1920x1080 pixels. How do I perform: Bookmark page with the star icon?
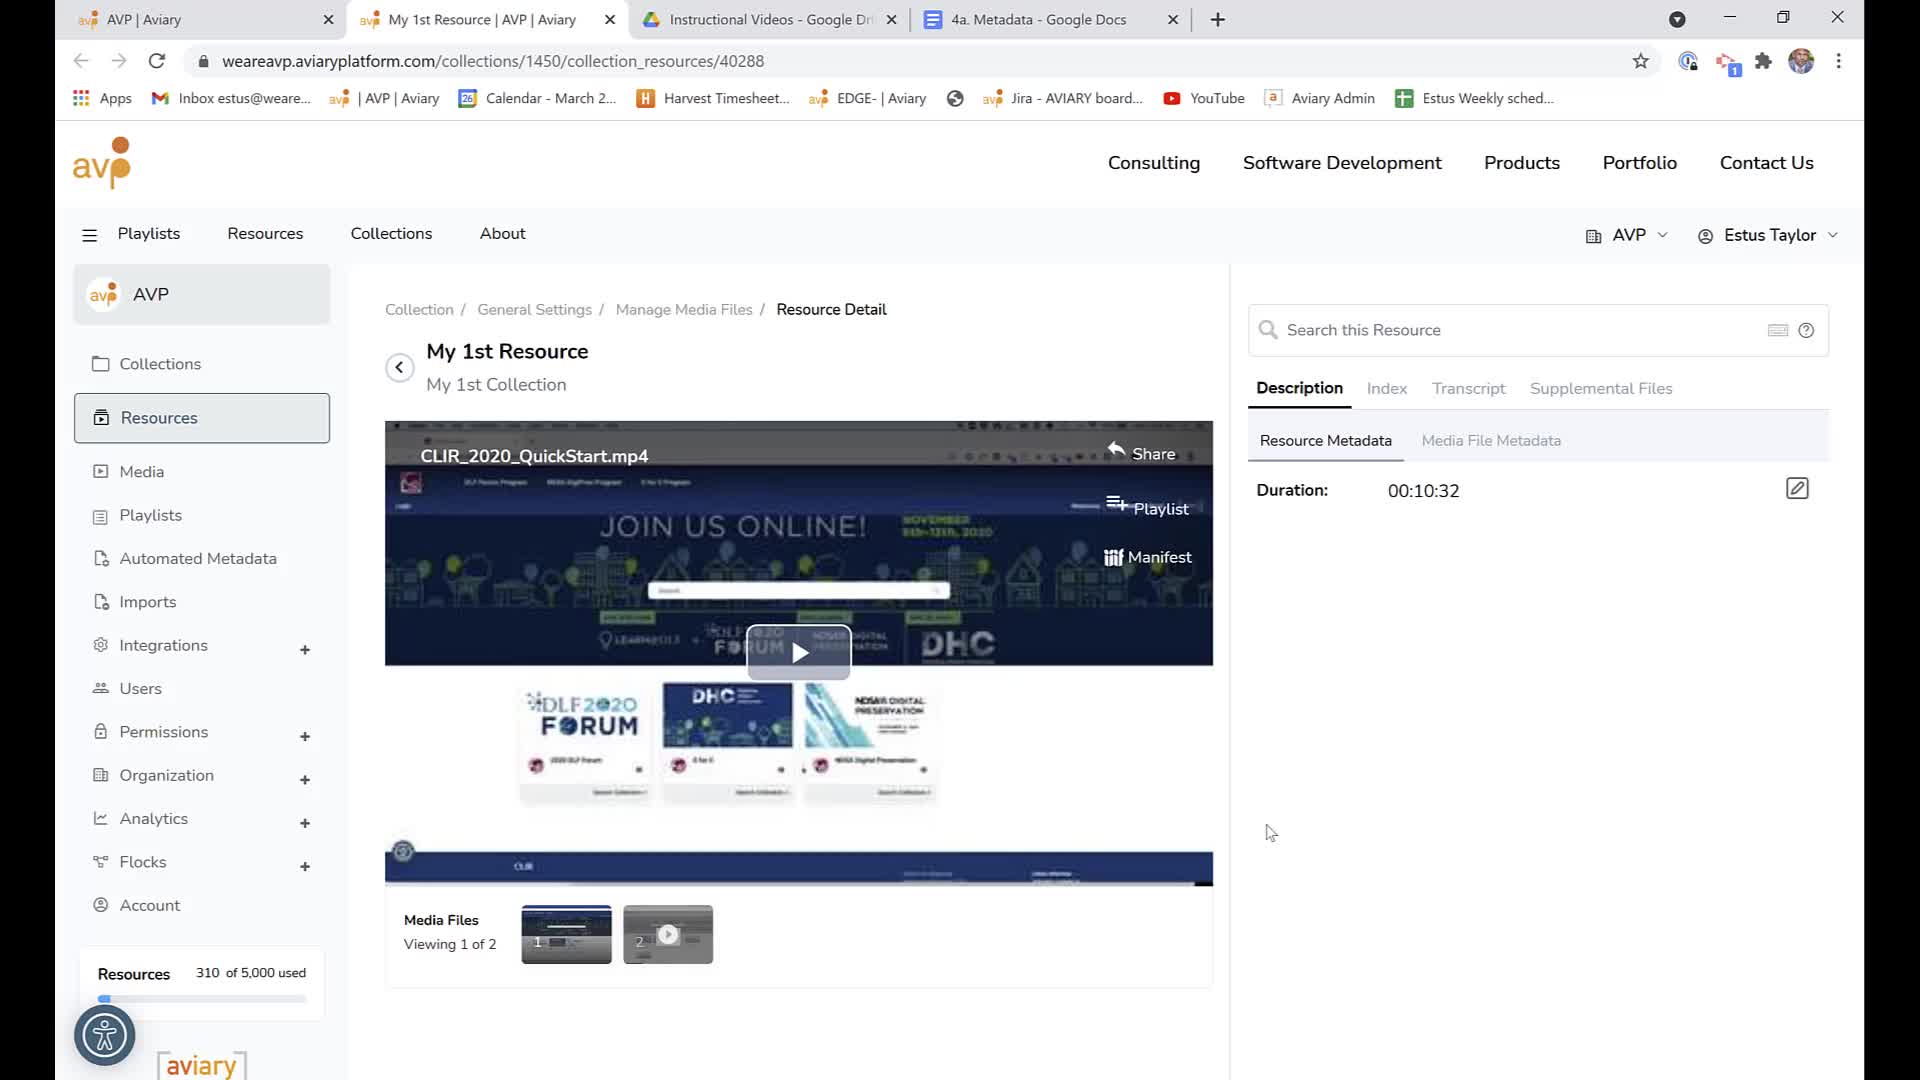point(1641,61)
